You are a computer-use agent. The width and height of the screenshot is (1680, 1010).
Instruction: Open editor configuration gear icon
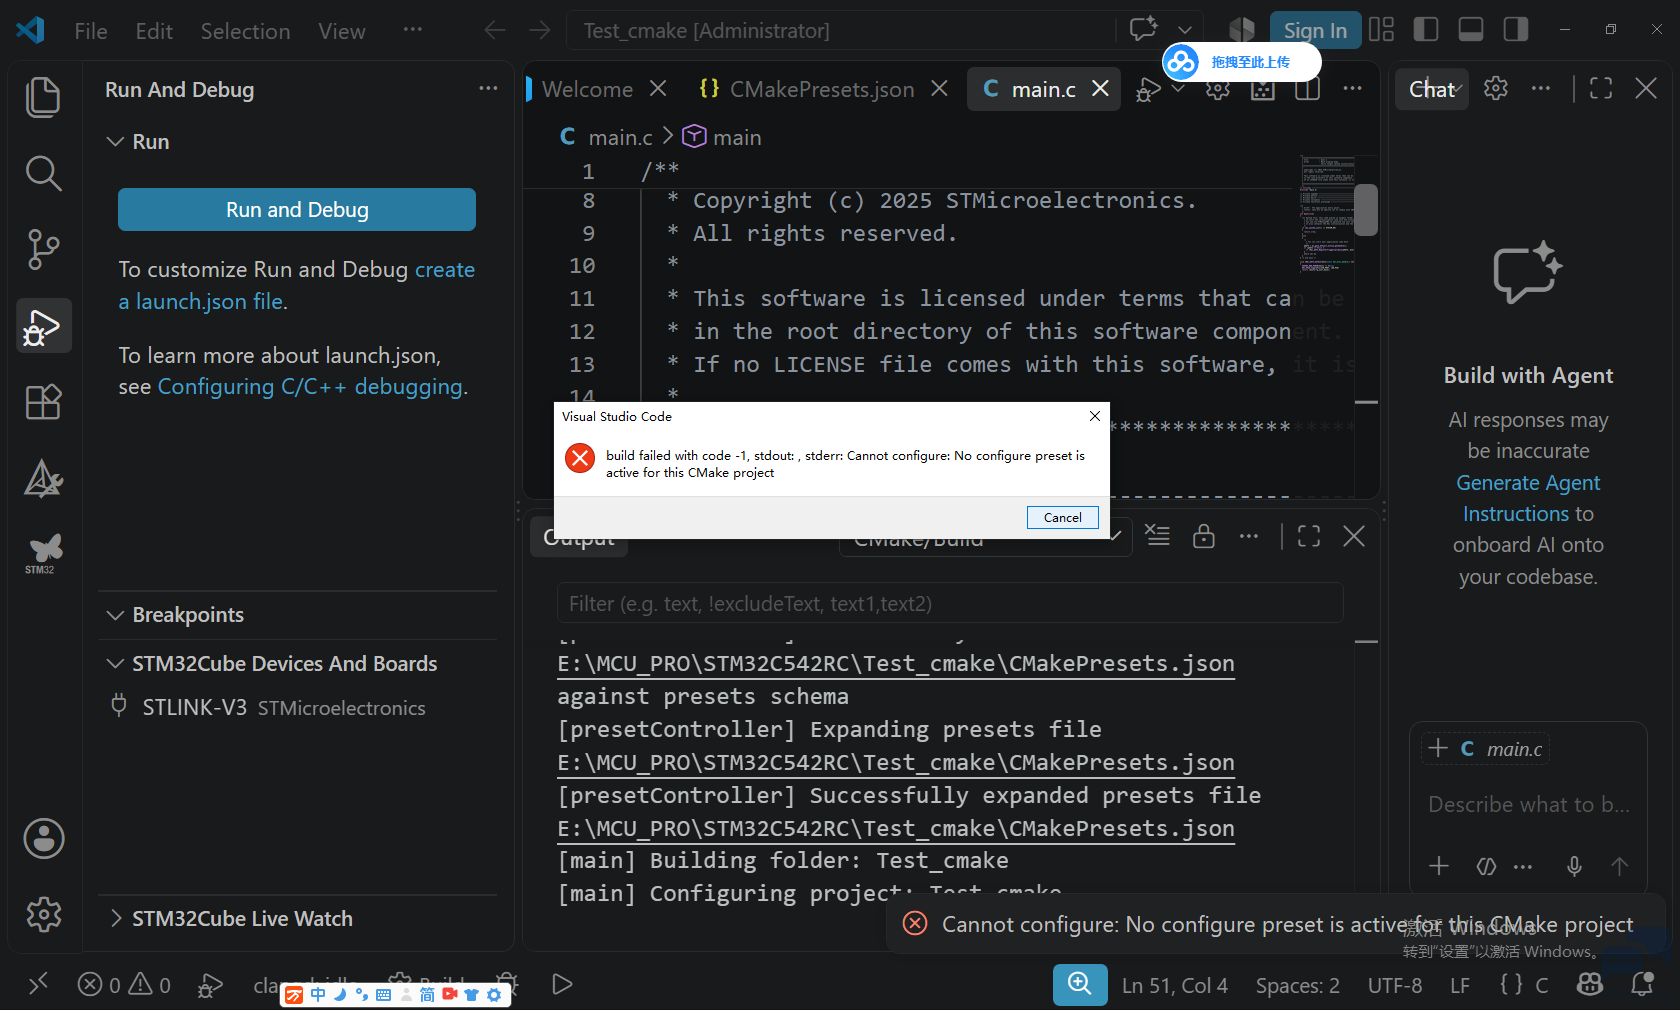pyautogui.click(x=1217, y=89)
